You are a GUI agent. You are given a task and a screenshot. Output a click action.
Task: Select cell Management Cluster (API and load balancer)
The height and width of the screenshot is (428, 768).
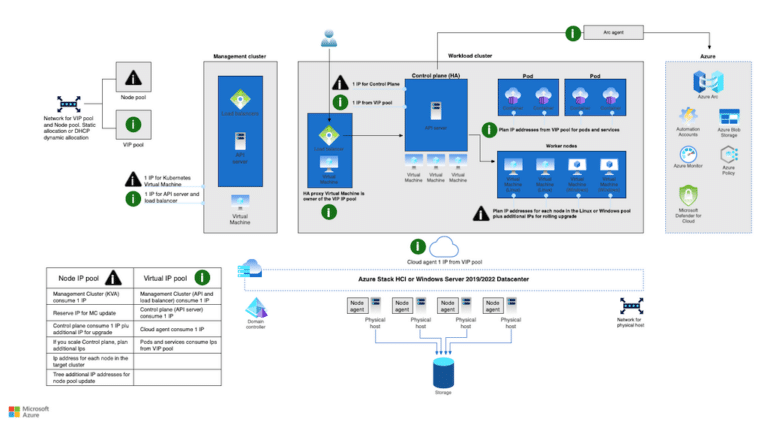(x=177, y=297)
